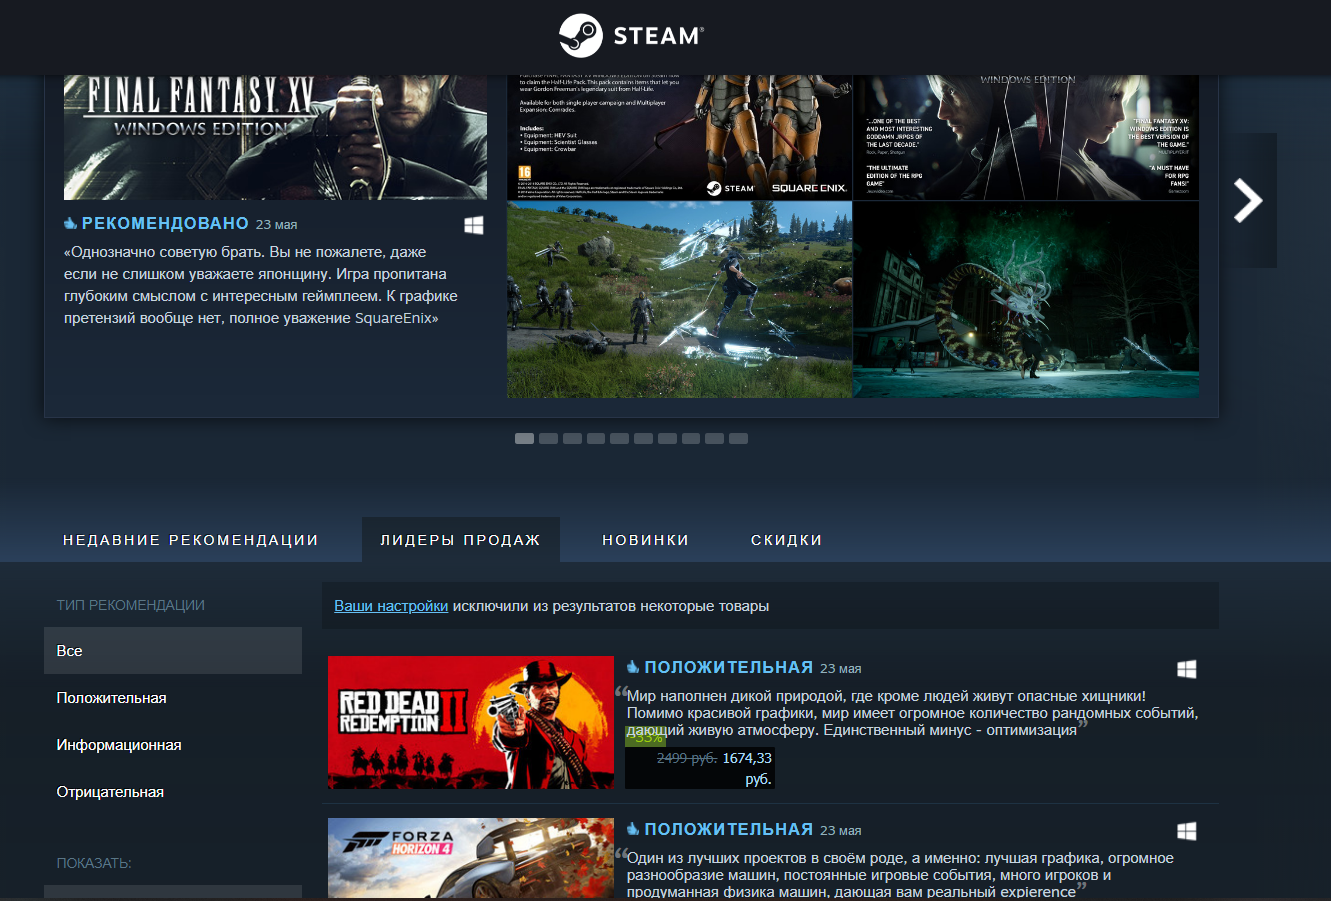The width and height of the screenshot is (1331, 901).
Task: Click the ПОЛОЖИТЕЛЬНАЯ label for Red Dead Redemption
Action: pyautogui.click(x=729, y=667)
